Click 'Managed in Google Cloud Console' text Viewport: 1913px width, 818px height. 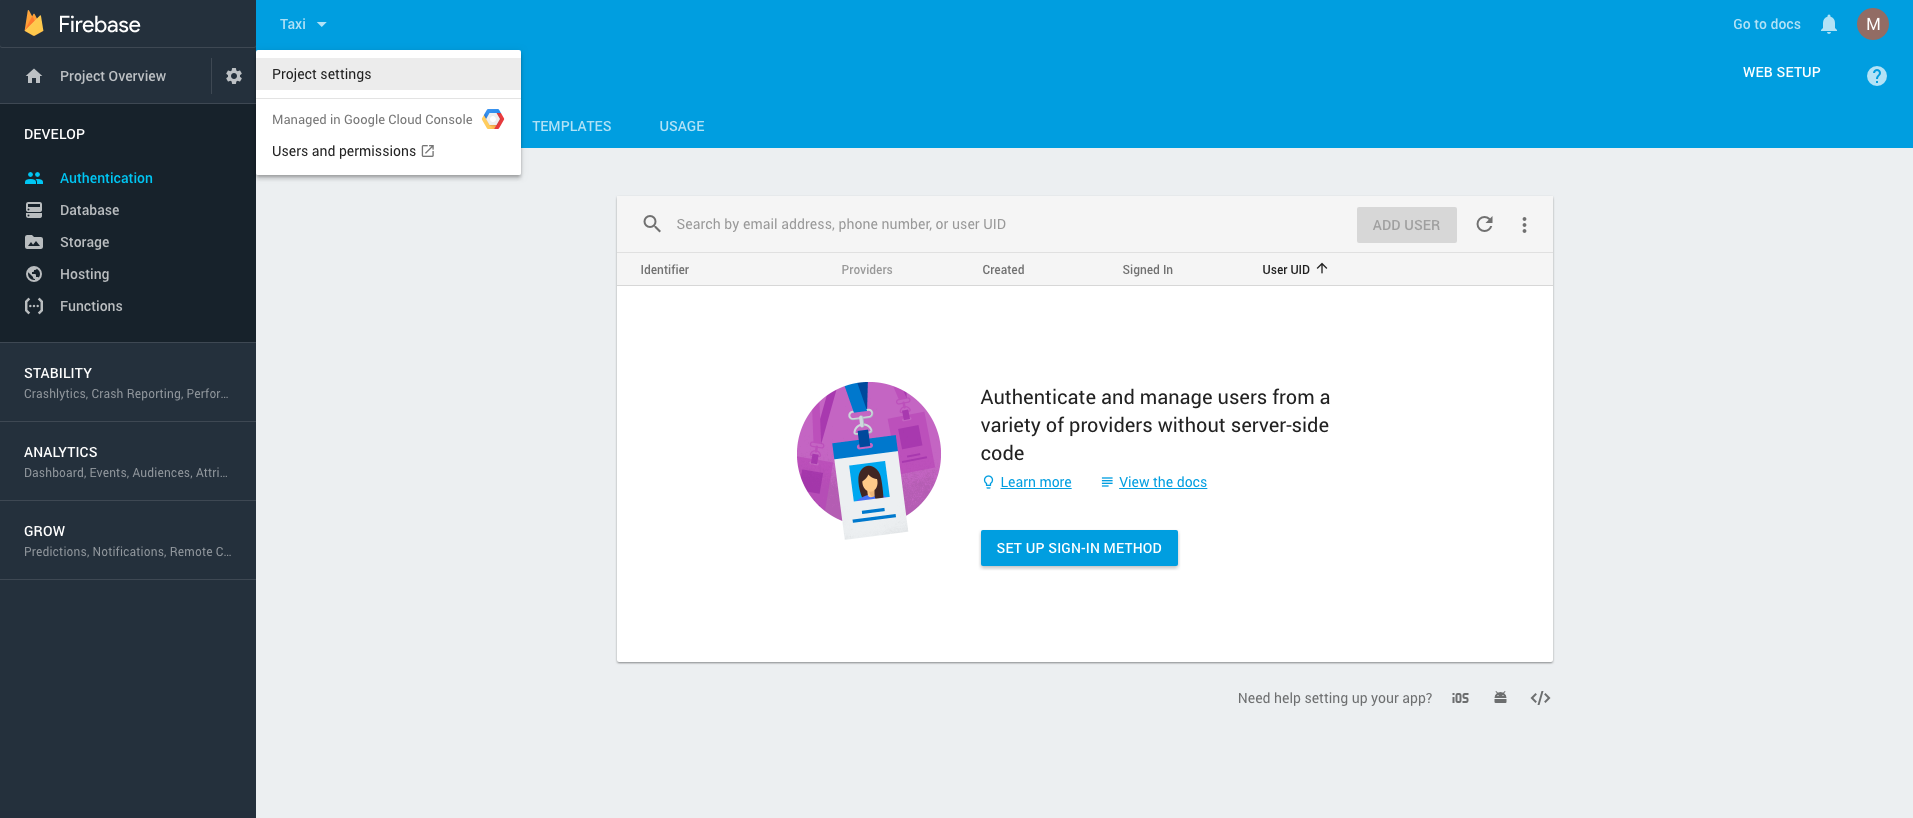point(372,119)
